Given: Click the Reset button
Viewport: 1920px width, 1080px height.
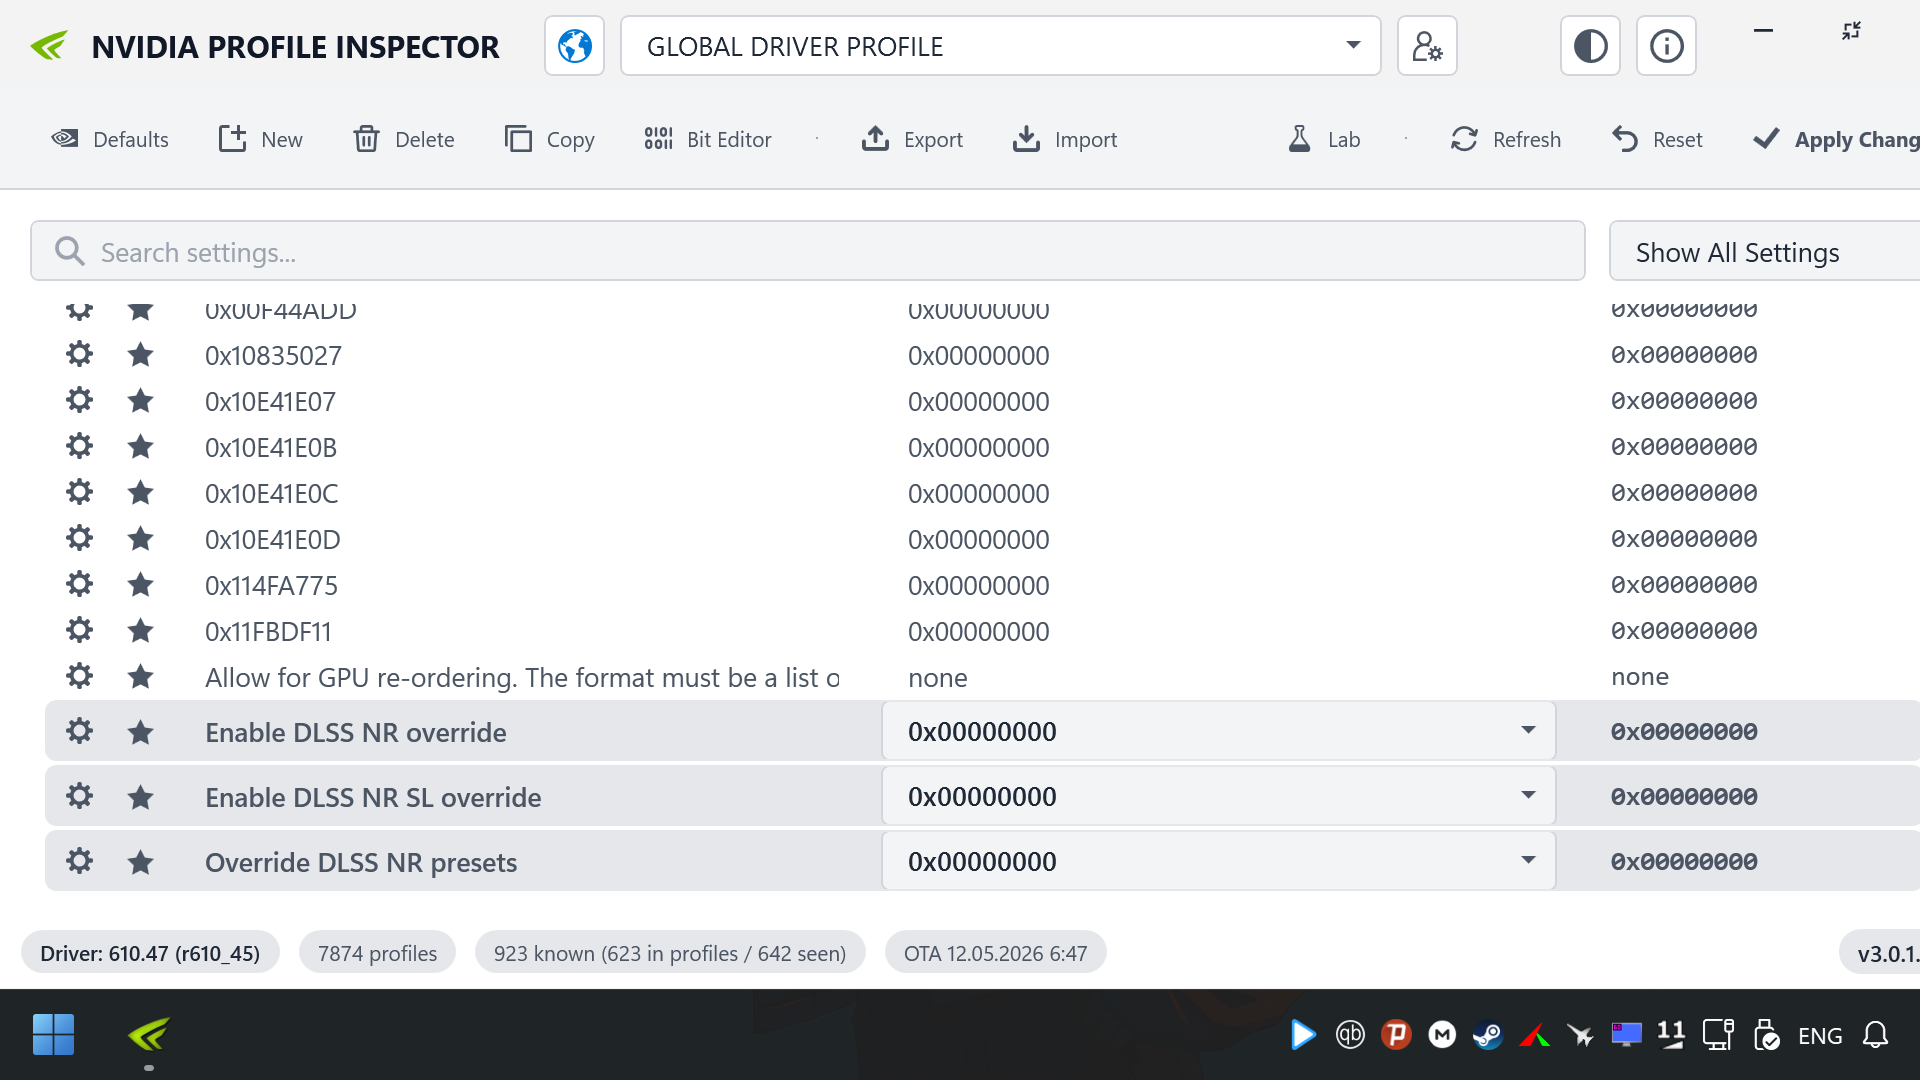Looking at the screenshot, I should [1657, 139].
